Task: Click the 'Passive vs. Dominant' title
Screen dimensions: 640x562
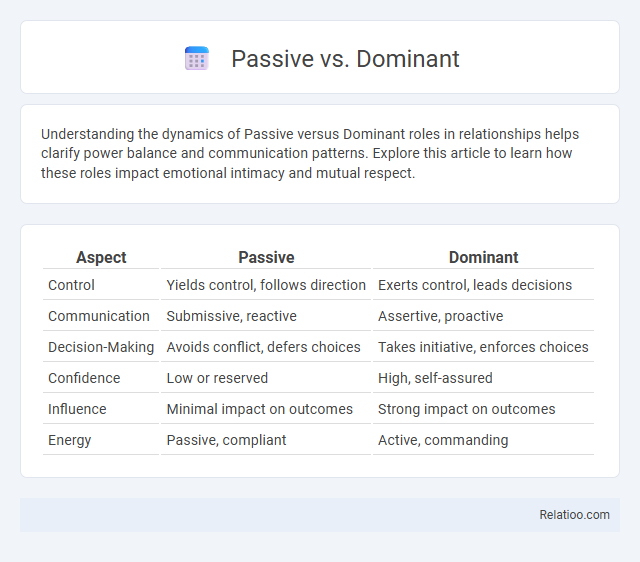Action: tap(345, 59)
